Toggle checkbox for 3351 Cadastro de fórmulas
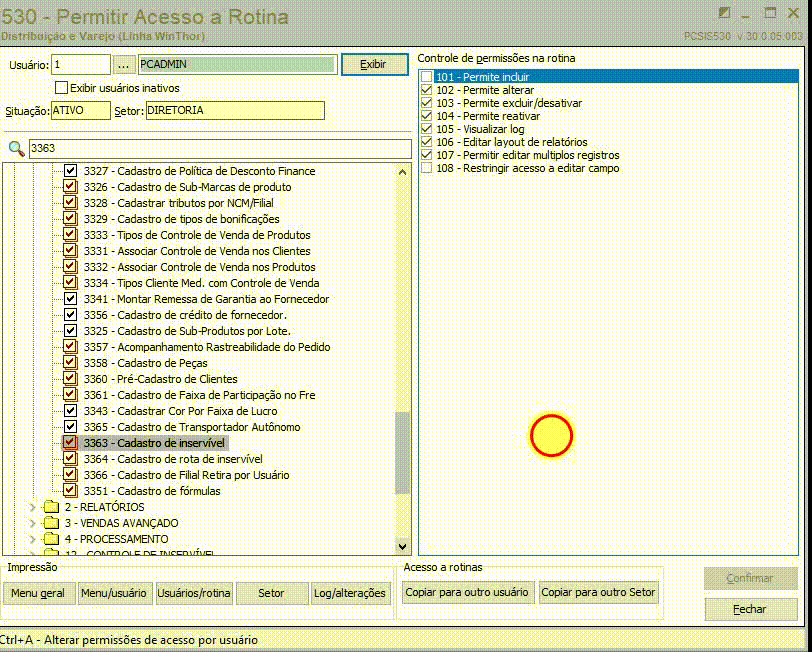812x652 pixels. (70, 490)
